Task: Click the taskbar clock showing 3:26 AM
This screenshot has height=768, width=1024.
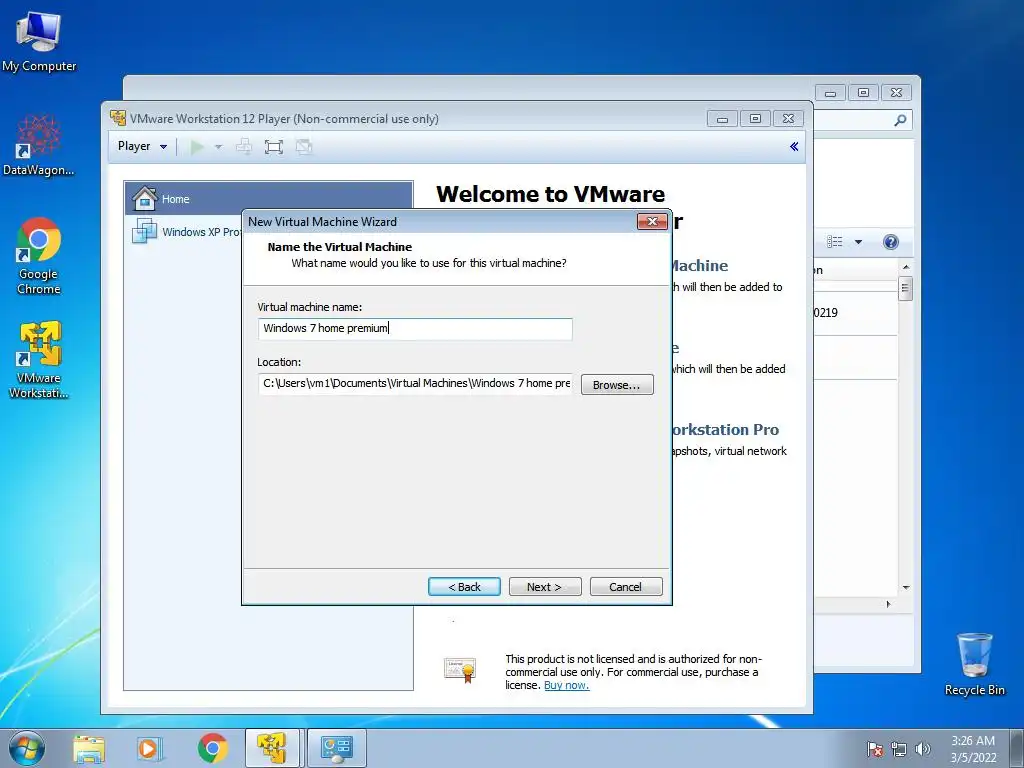Action: [973, 749]
